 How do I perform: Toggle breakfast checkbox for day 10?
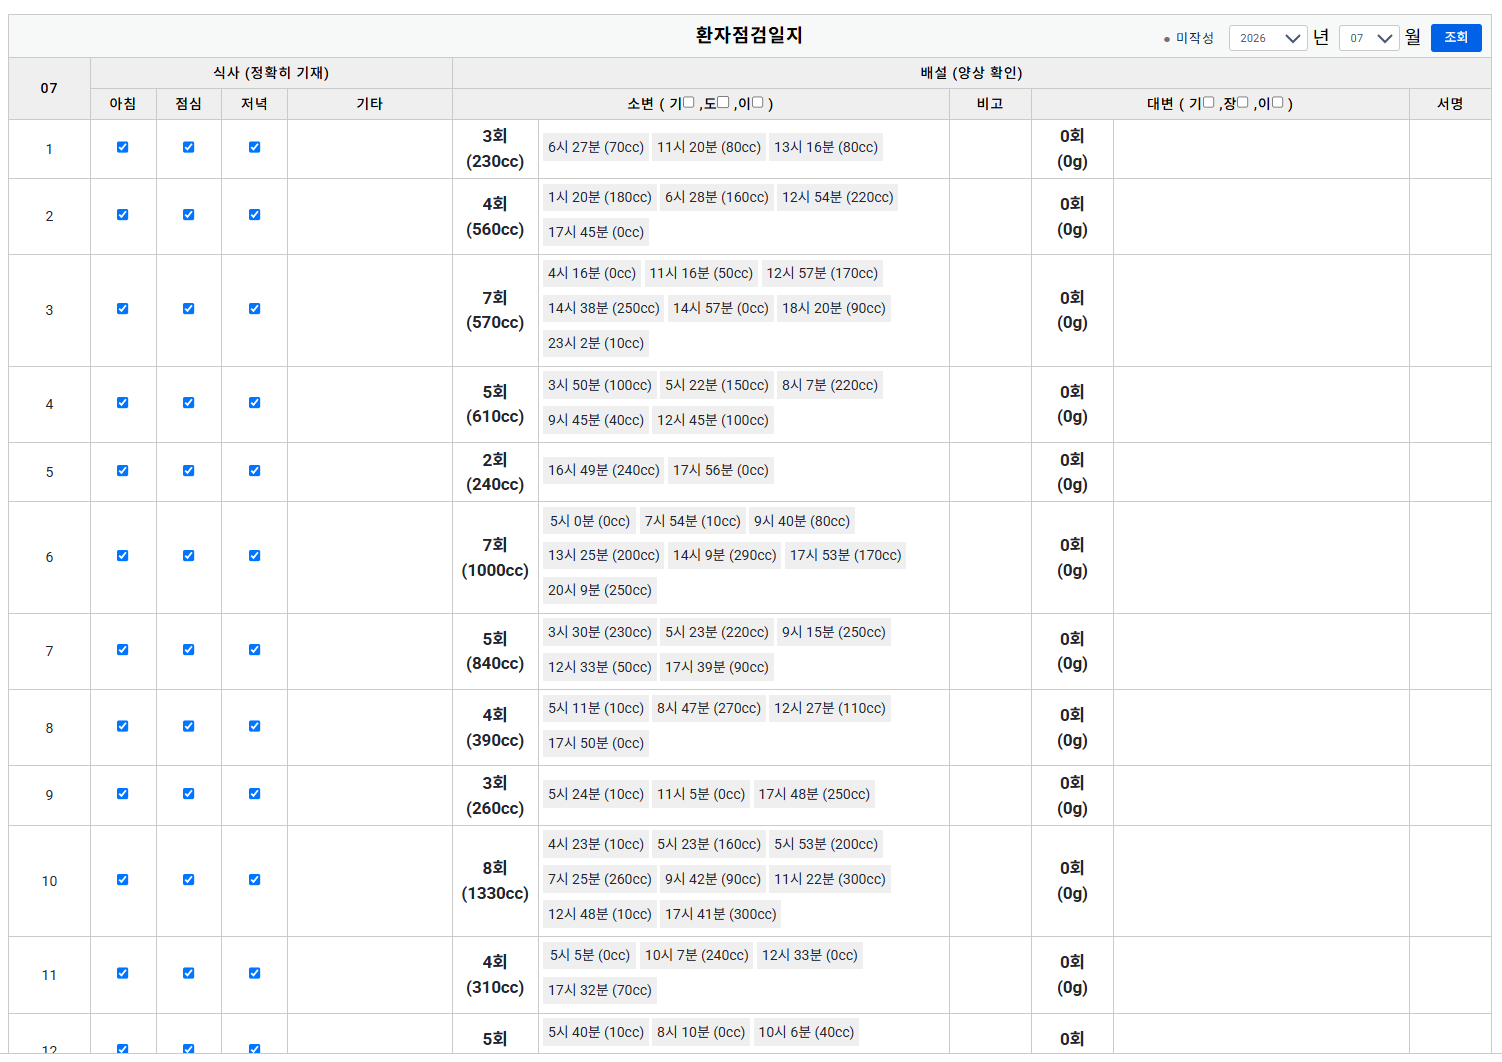point(122,880)
